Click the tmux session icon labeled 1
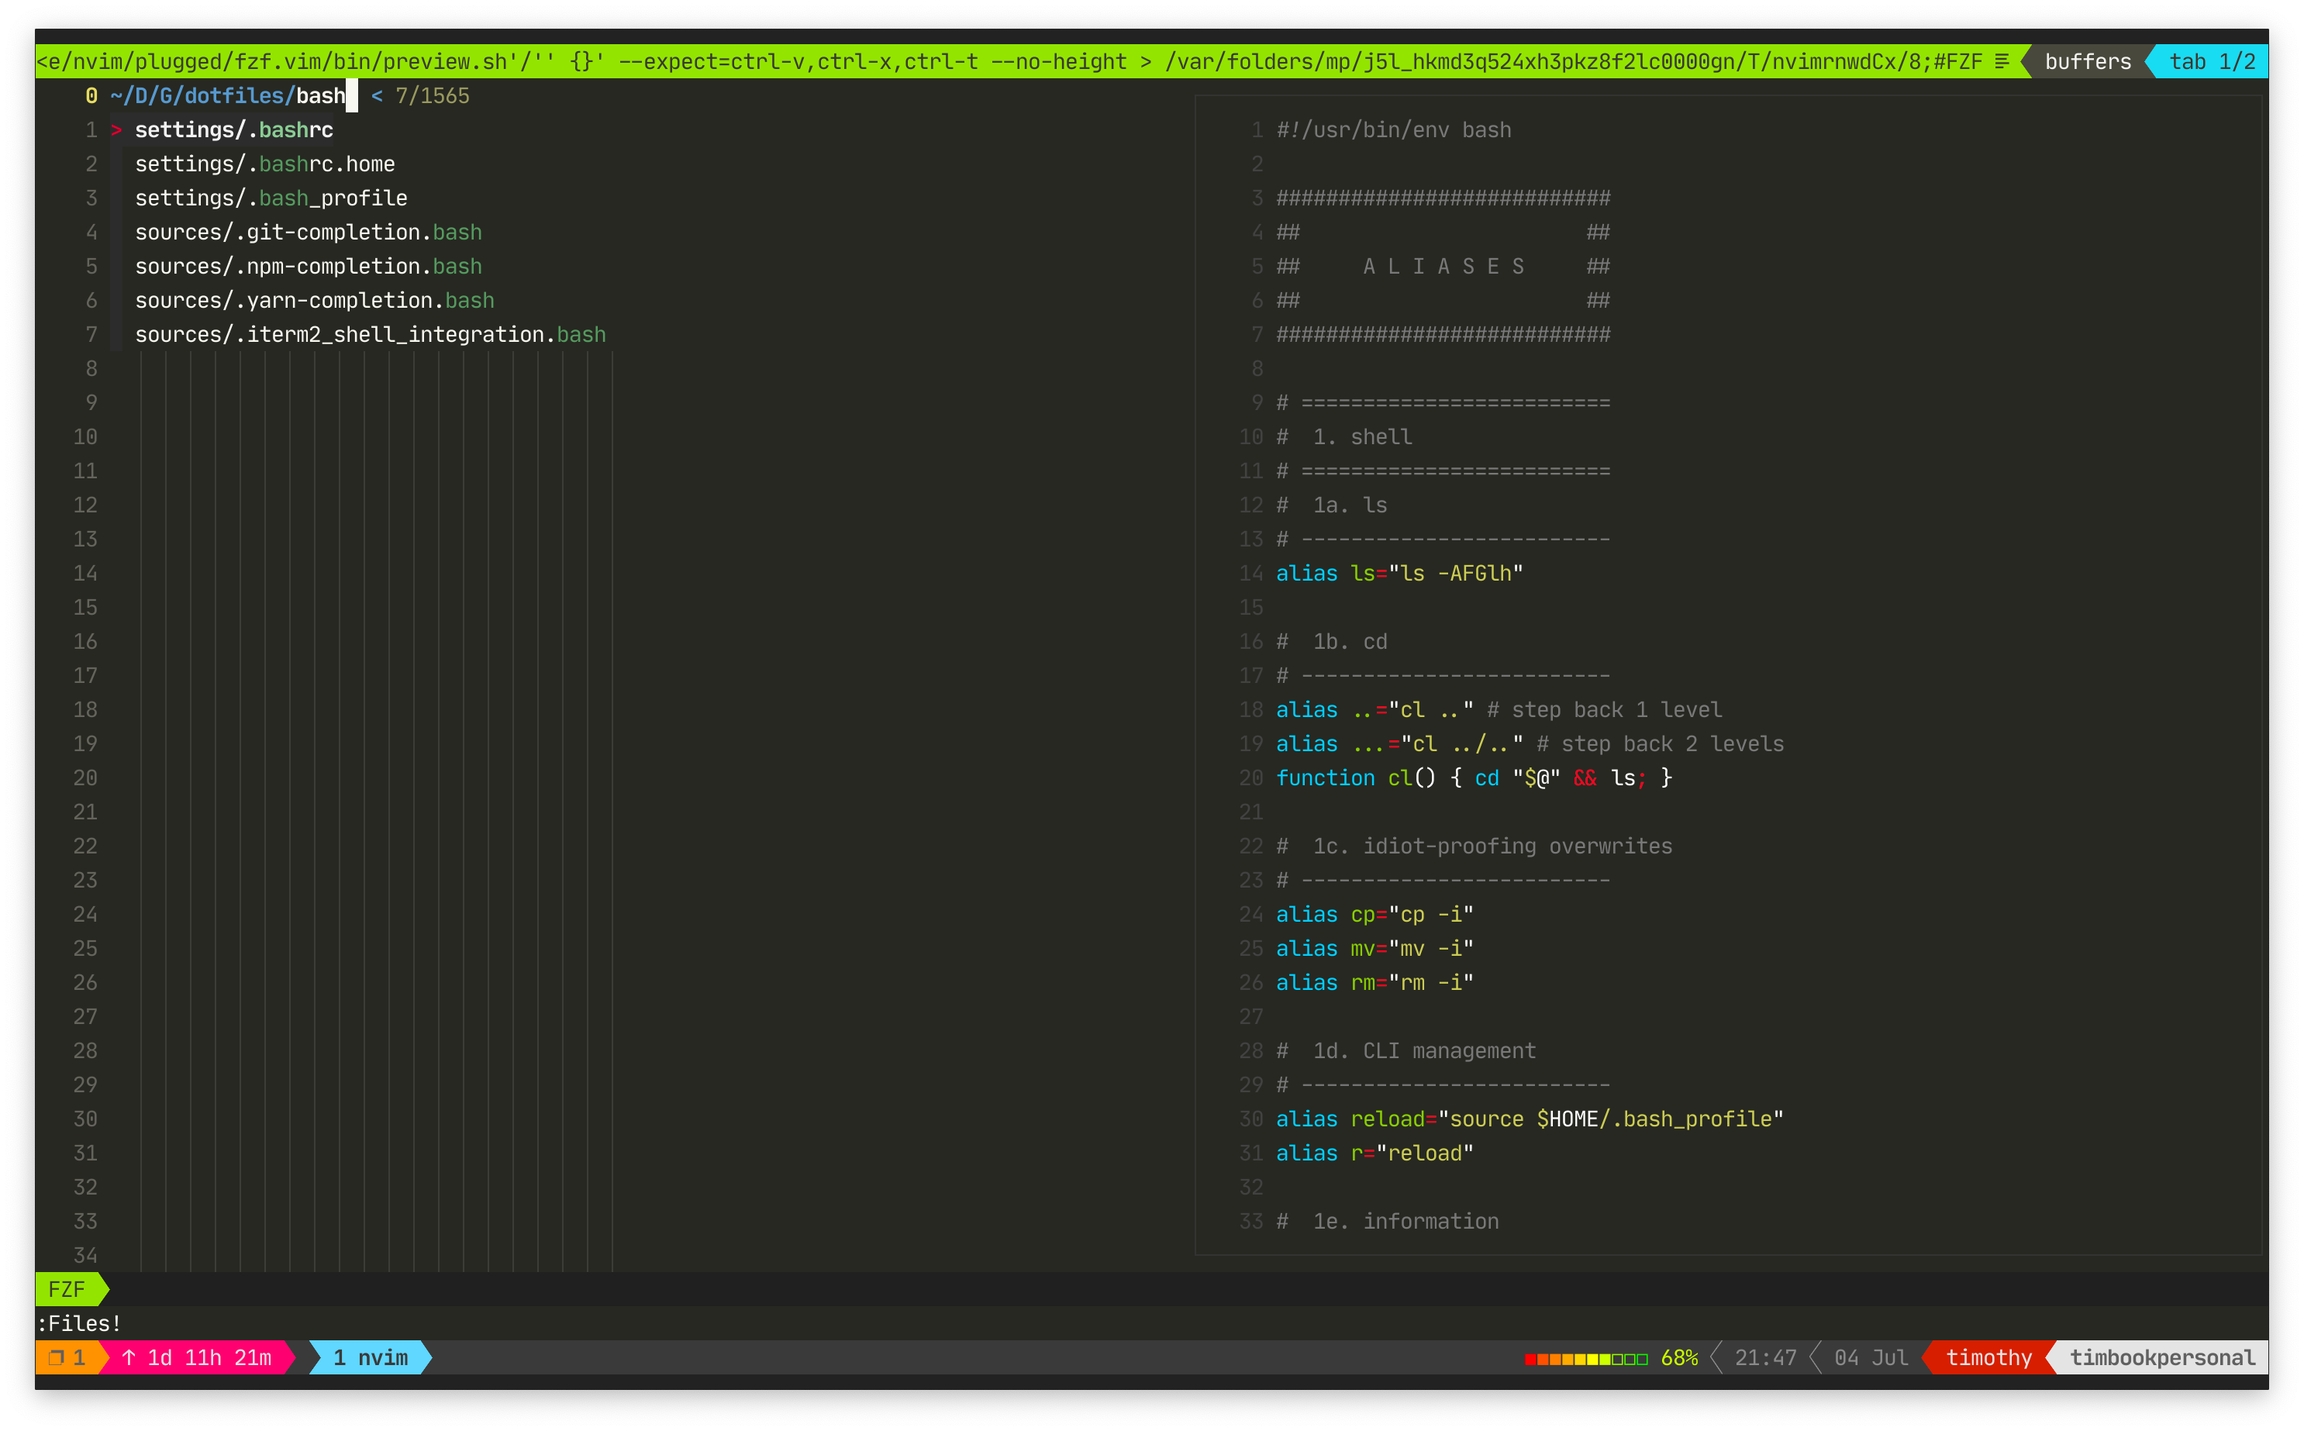This screenshot has height=1431, width=2304. tap(58, 1357)
